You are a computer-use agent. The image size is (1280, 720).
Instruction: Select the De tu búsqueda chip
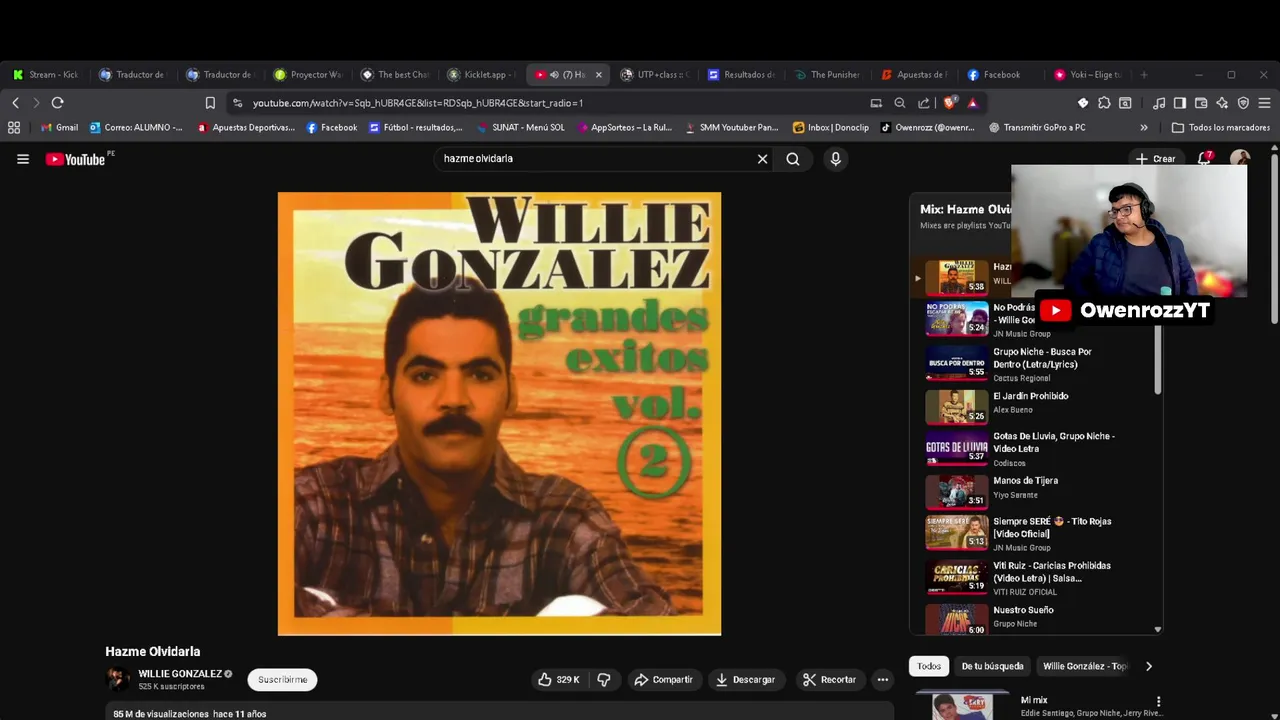(992, 666)
